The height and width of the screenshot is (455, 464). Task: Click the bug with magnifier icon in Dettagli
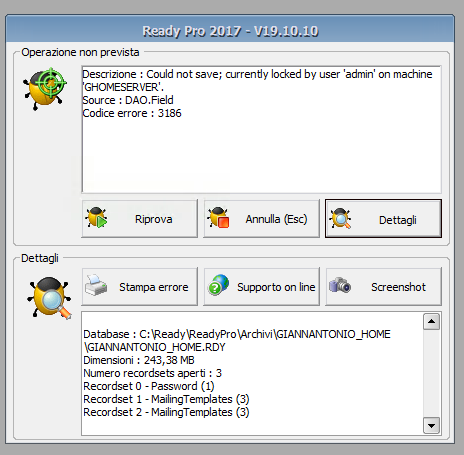point(49,297)
